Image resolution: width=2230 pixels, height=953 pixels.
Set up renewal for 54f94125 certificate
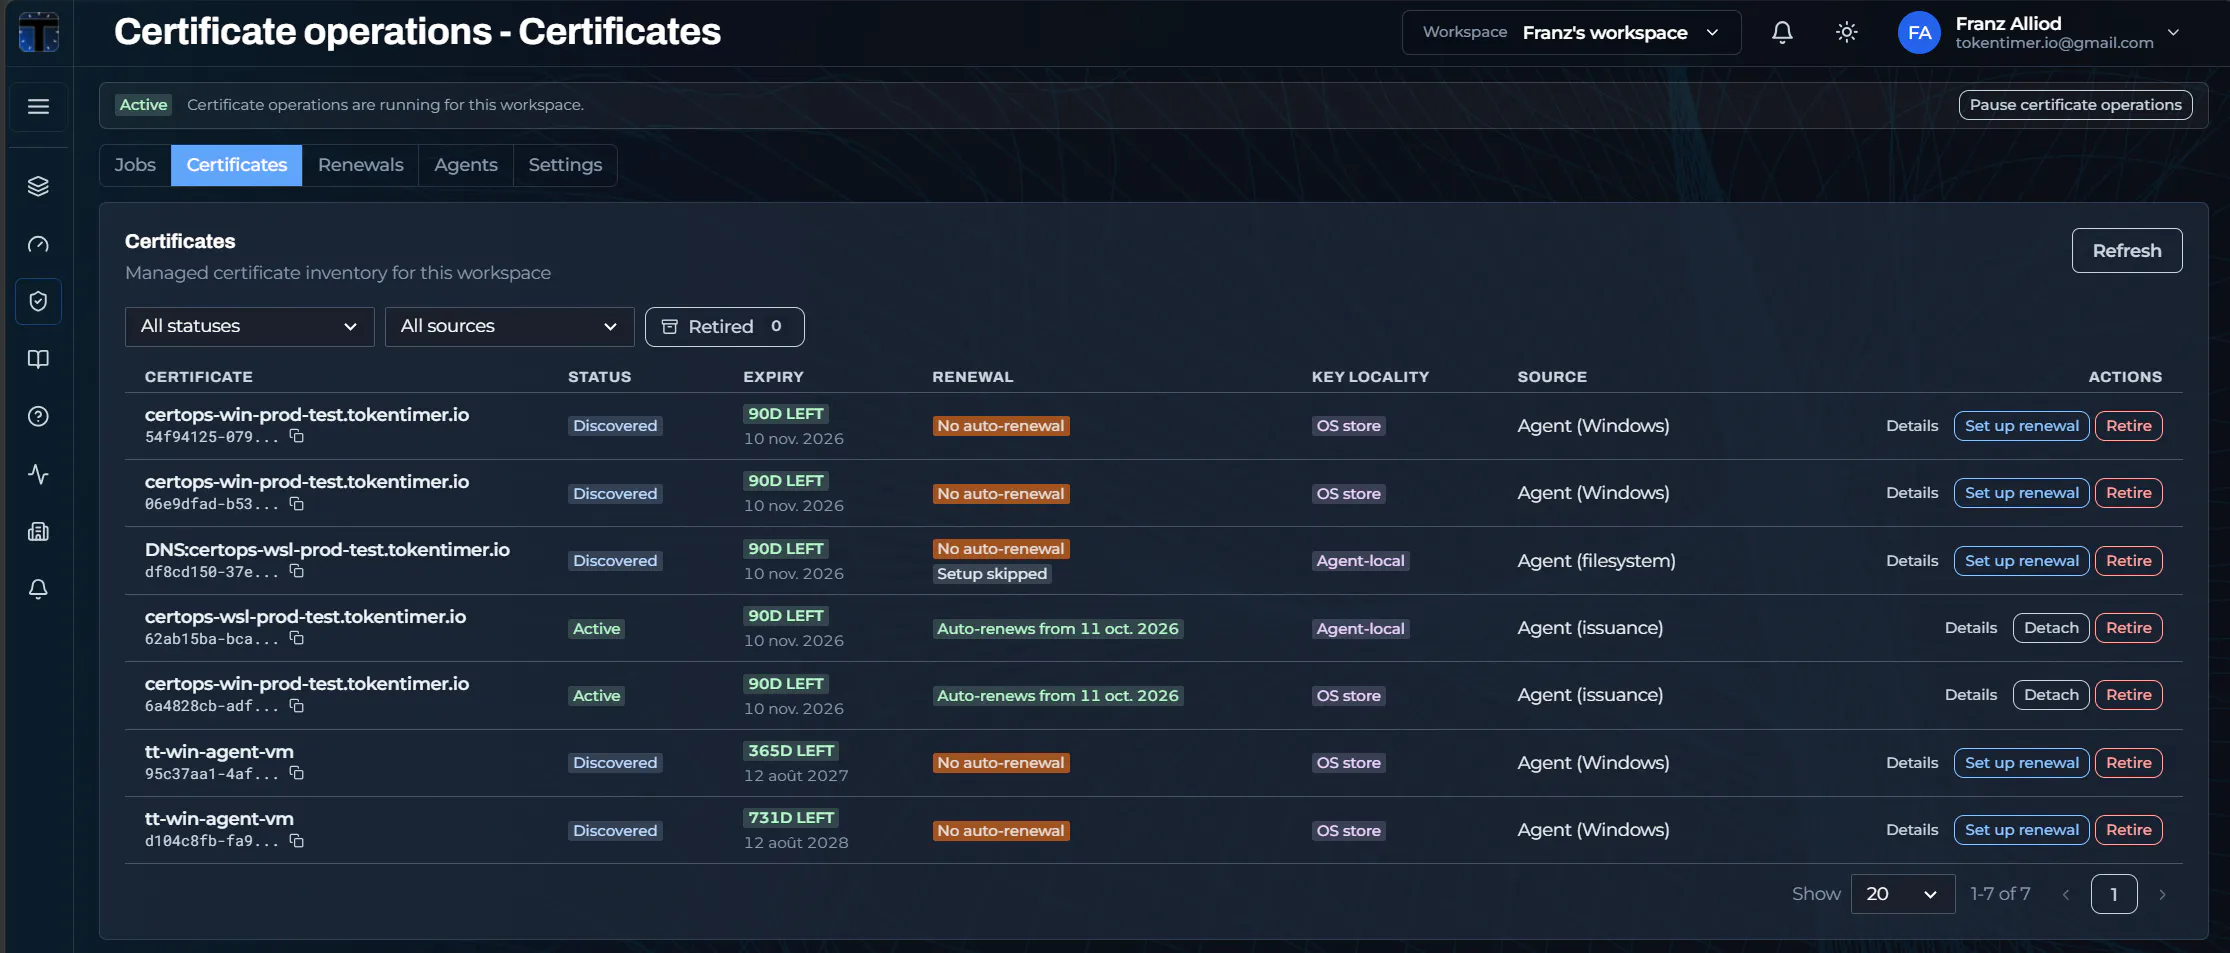tap(2021, 426)
